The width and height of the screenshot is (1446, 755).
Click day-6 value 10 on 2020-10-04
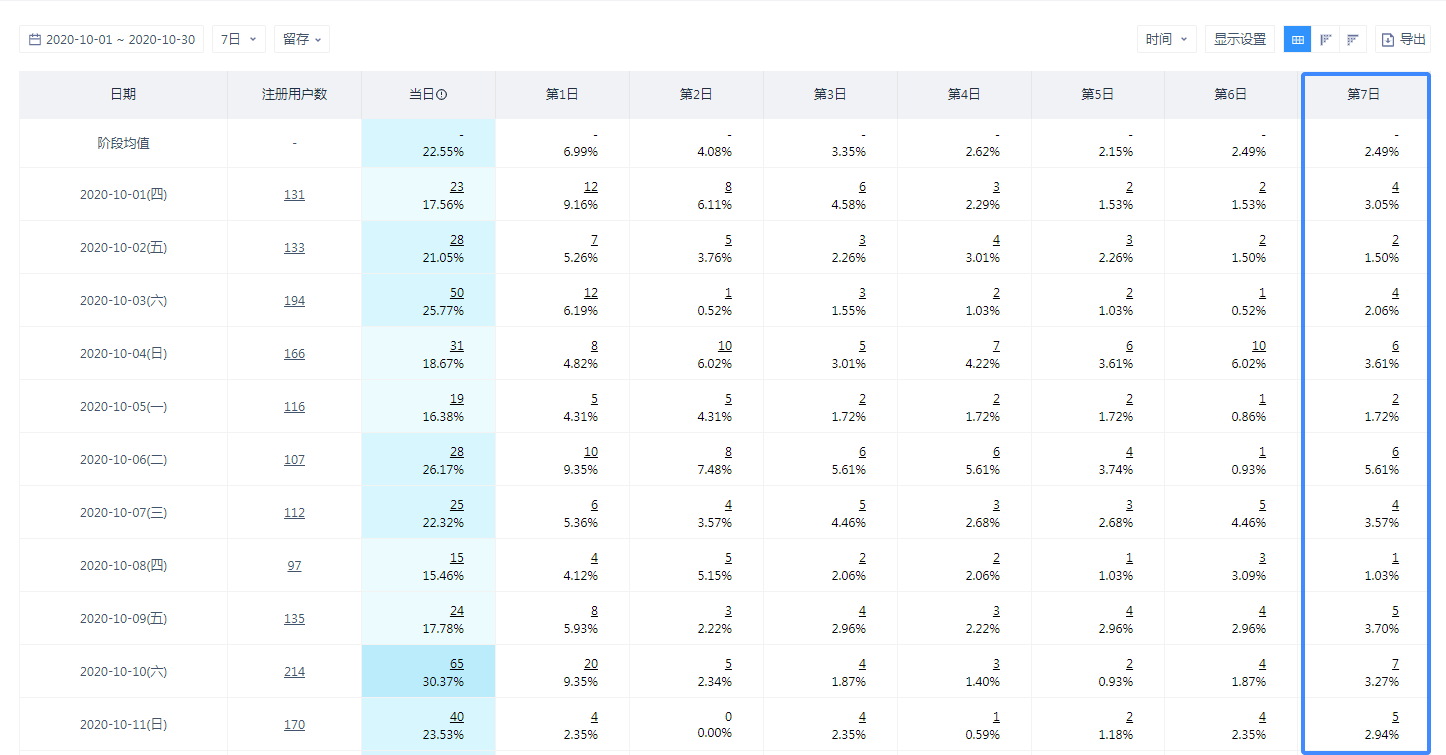coord(1258,346)
